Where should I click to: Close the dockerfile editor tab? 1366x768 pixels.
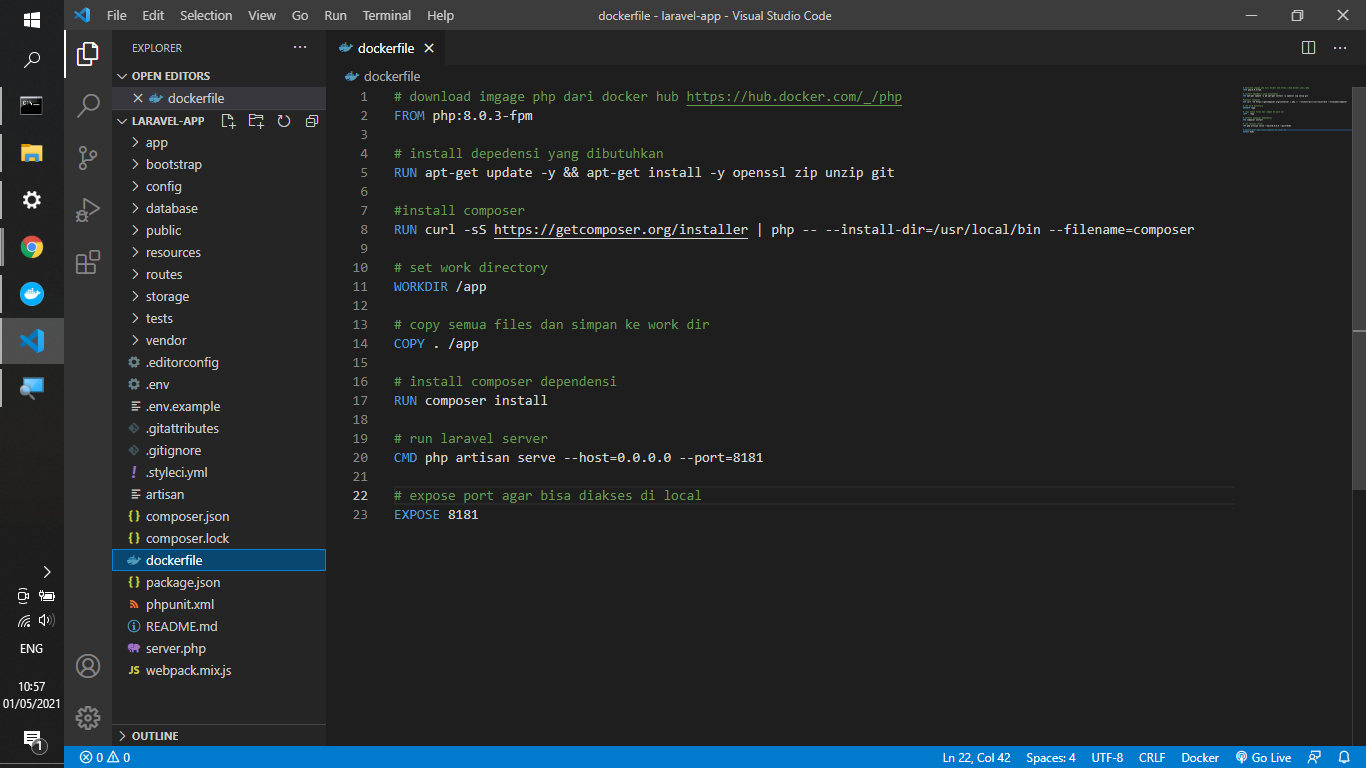[x=429, y=48]
